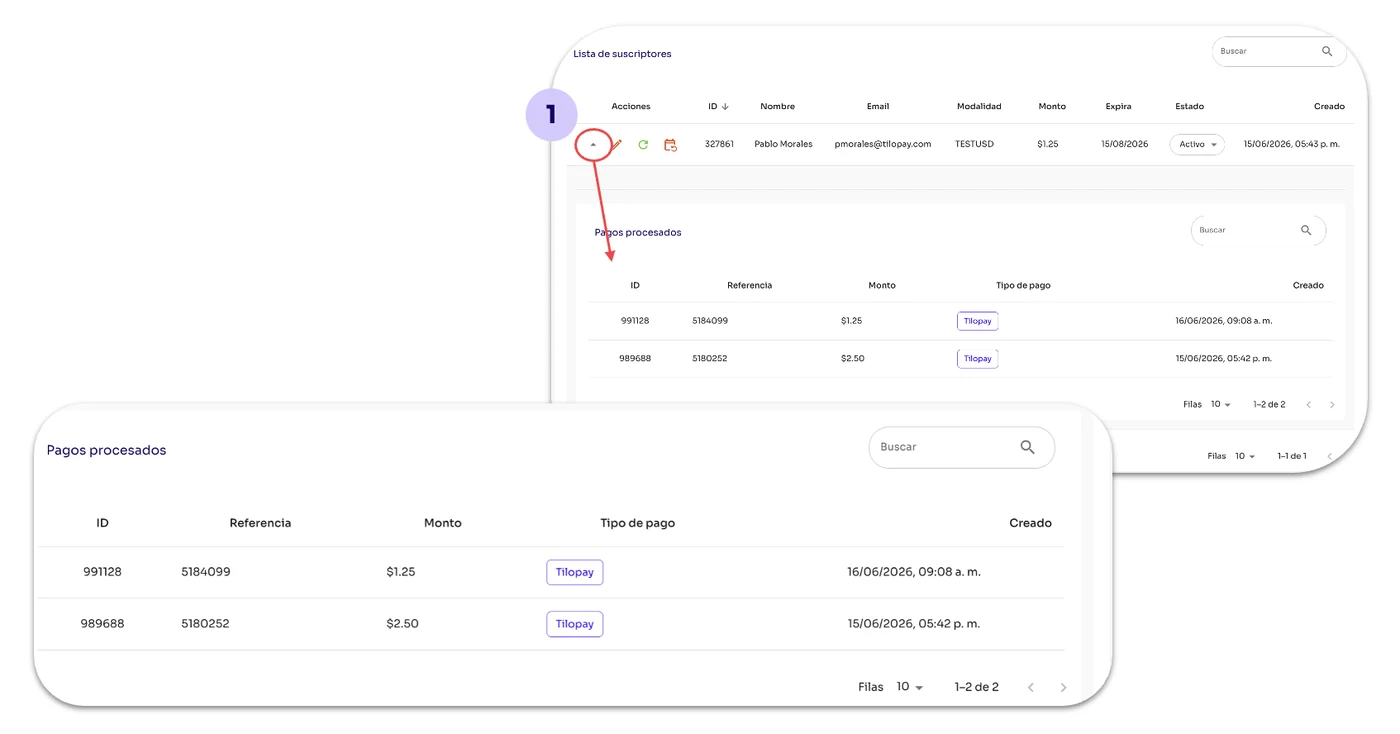
Task: Click the Creado header in the enlarged payments panel
Action: 1030,523
